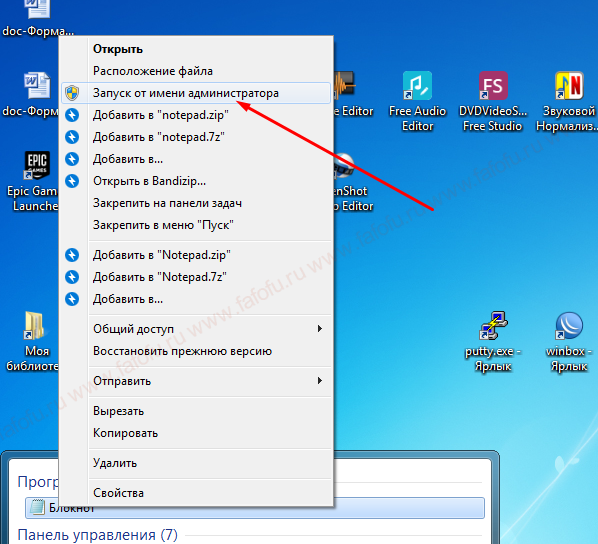The image size is (598, 544).
Task: Click the Bandizip icon next to Добавить в "notepad.zip"
Action: (72, 115)
